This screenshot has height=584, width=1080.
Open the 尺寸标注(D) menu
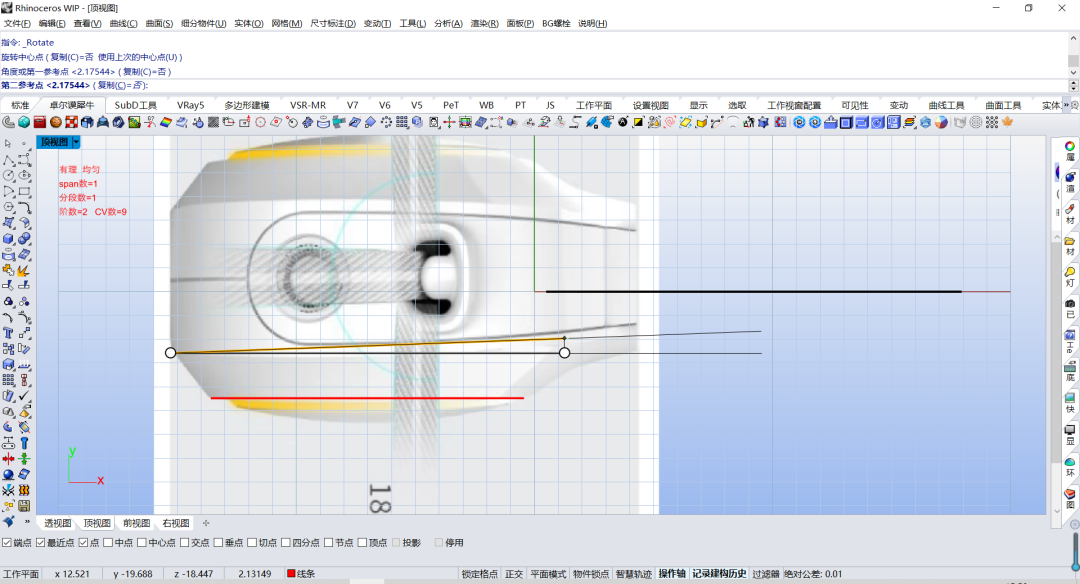(333, 23)
